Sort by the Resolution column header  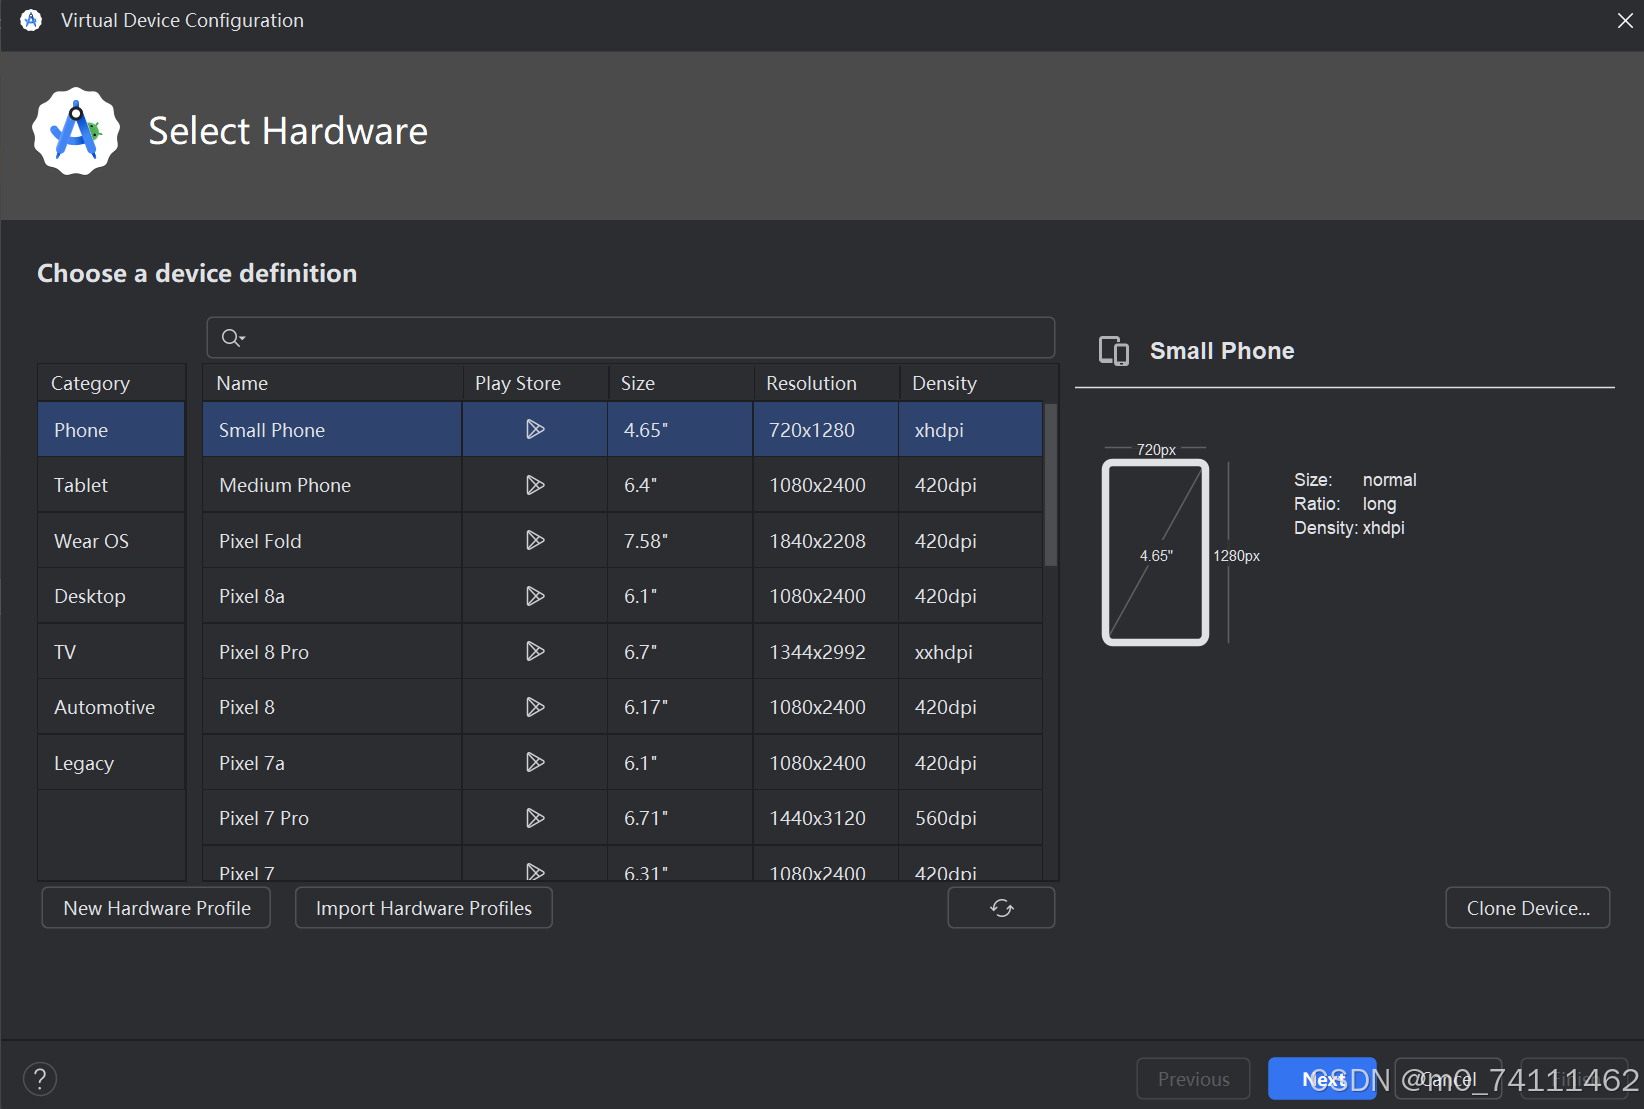pyautogui.click(x=827, y=383)
